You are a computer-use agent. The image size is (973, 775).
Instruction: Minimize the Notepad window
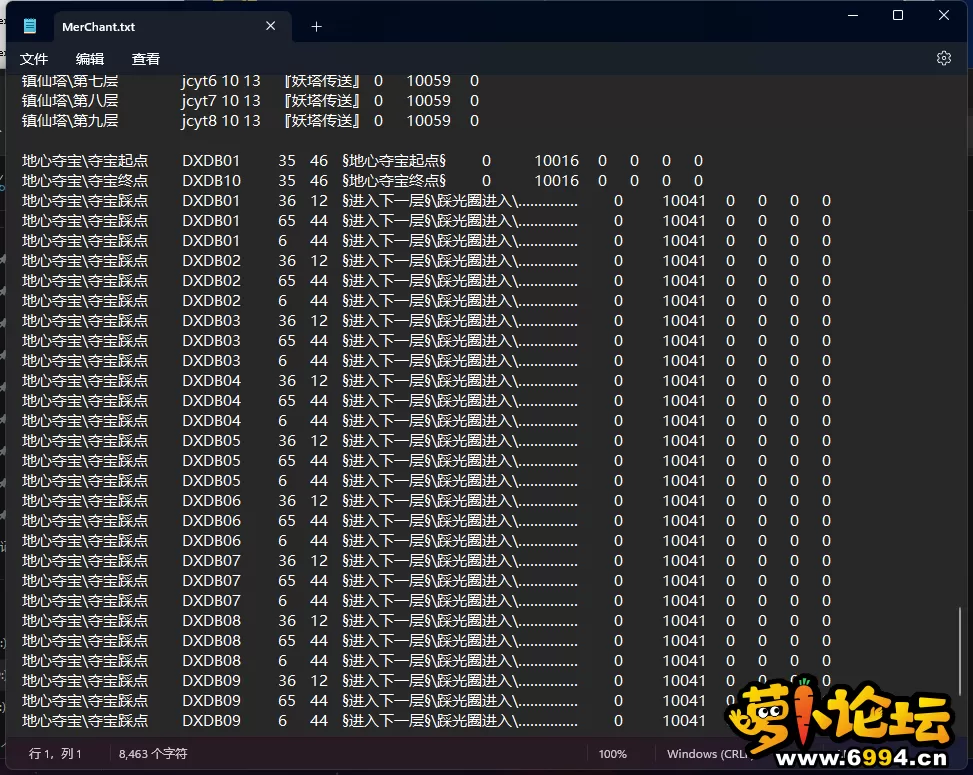853,16
